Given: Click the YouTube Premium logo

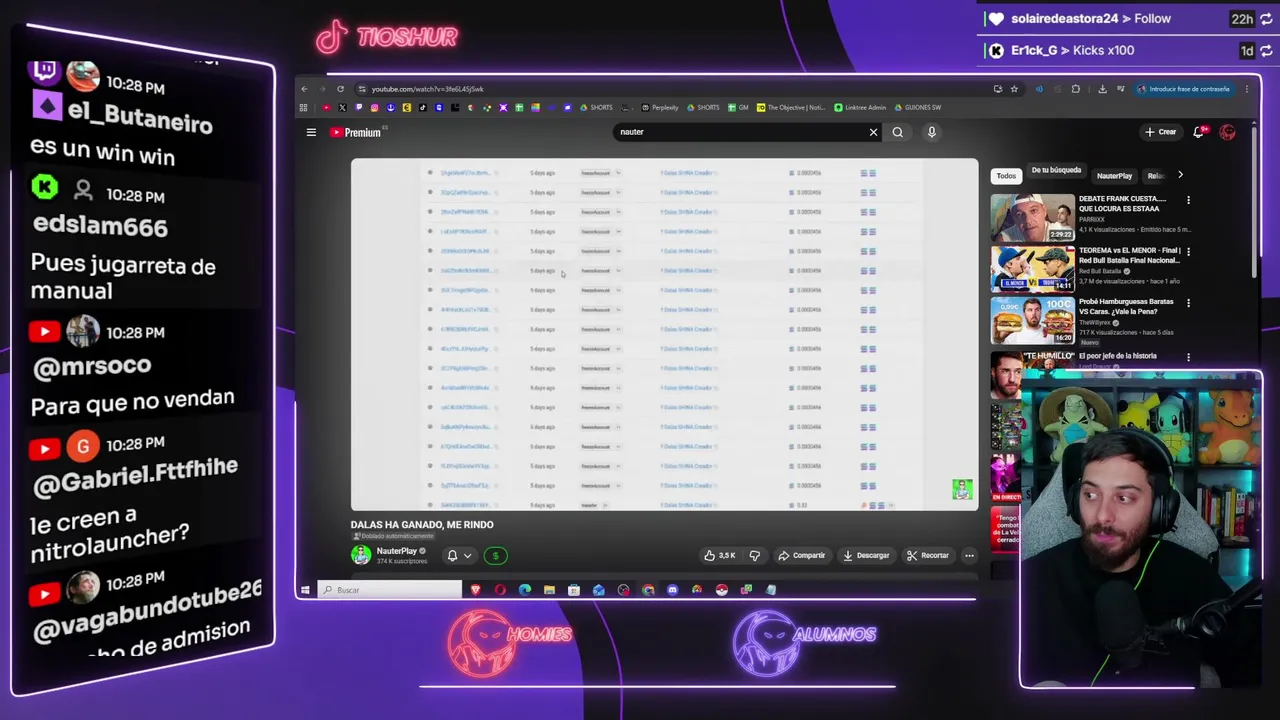Looking at the screenshot, I should coord(356,132).
